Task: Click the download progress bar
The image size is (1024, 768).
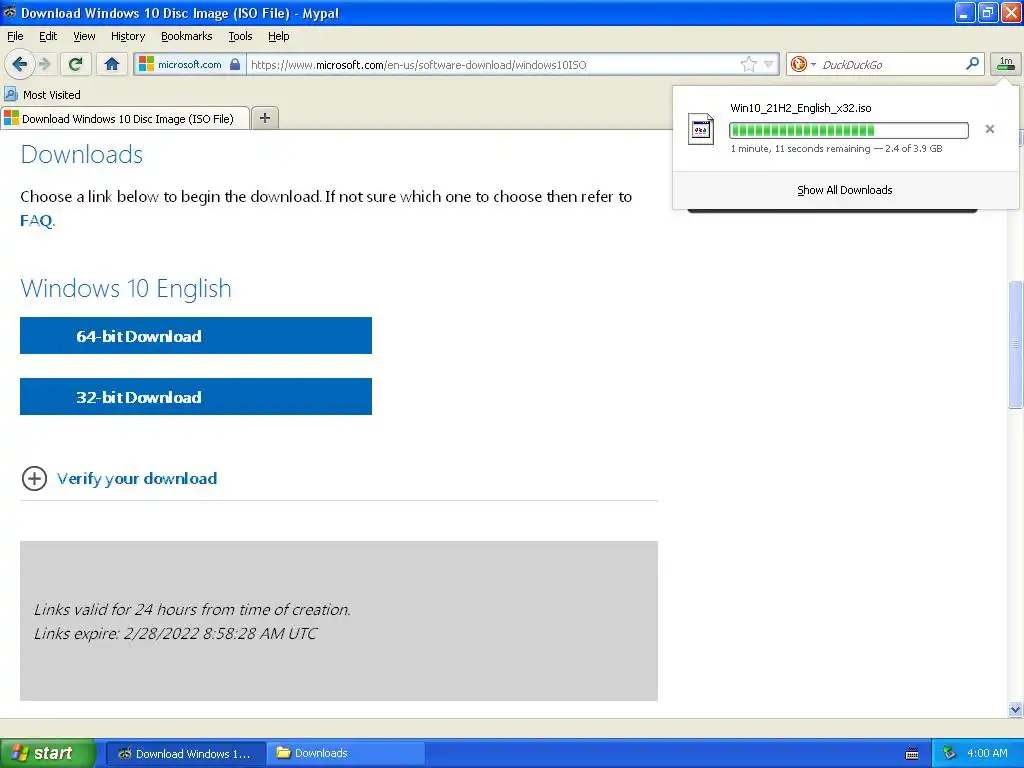Action: 848,130
